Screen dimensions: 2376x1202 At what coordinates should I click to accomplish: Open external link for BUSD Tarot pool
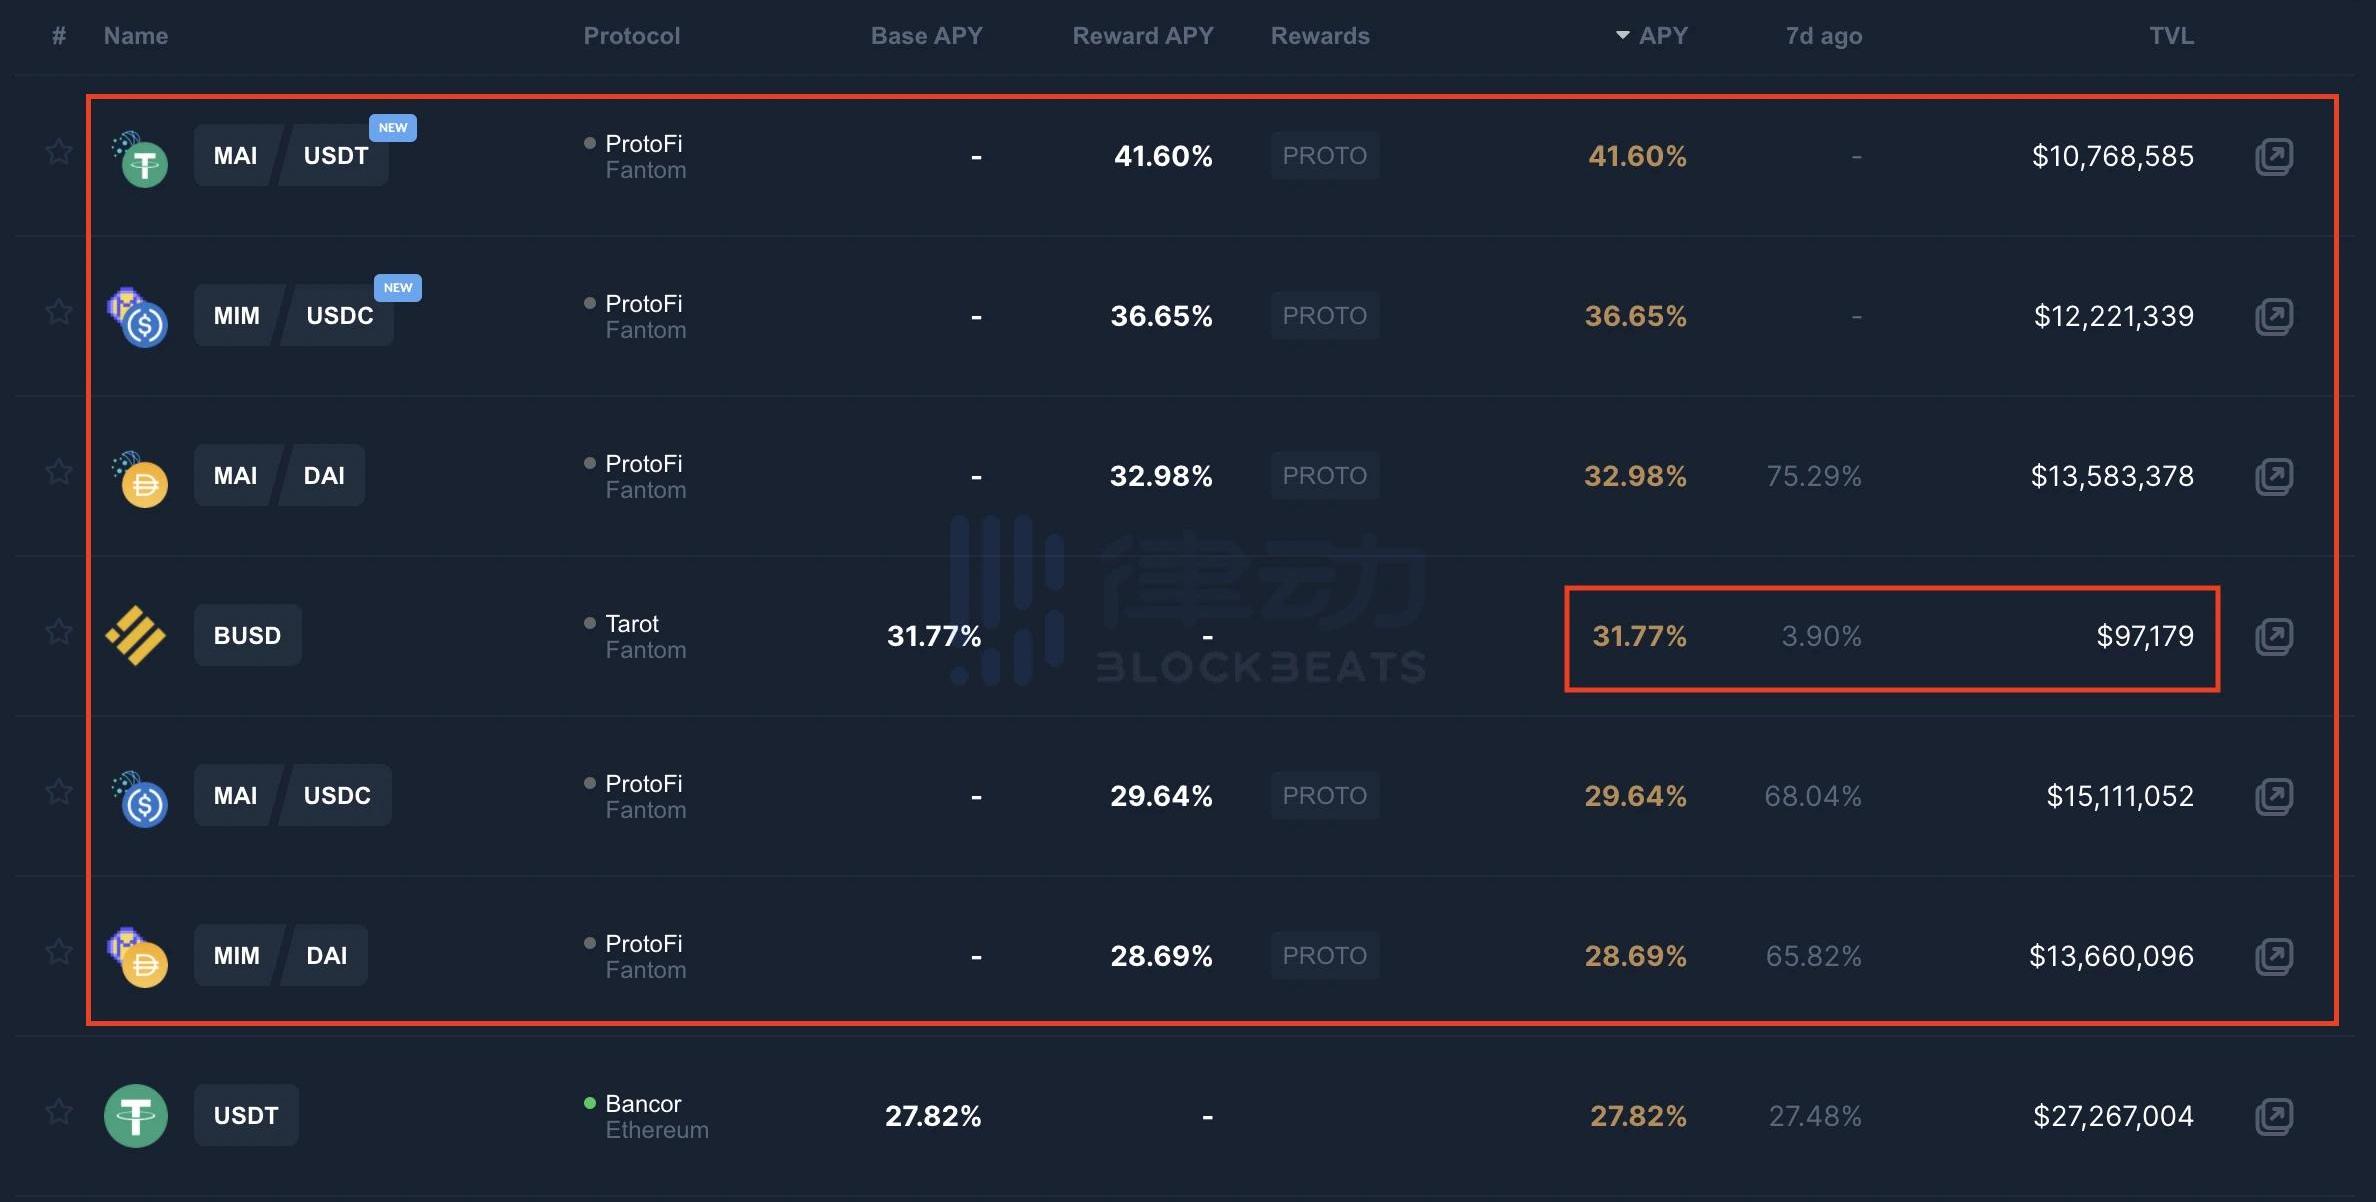click(x=2273, y=637)
